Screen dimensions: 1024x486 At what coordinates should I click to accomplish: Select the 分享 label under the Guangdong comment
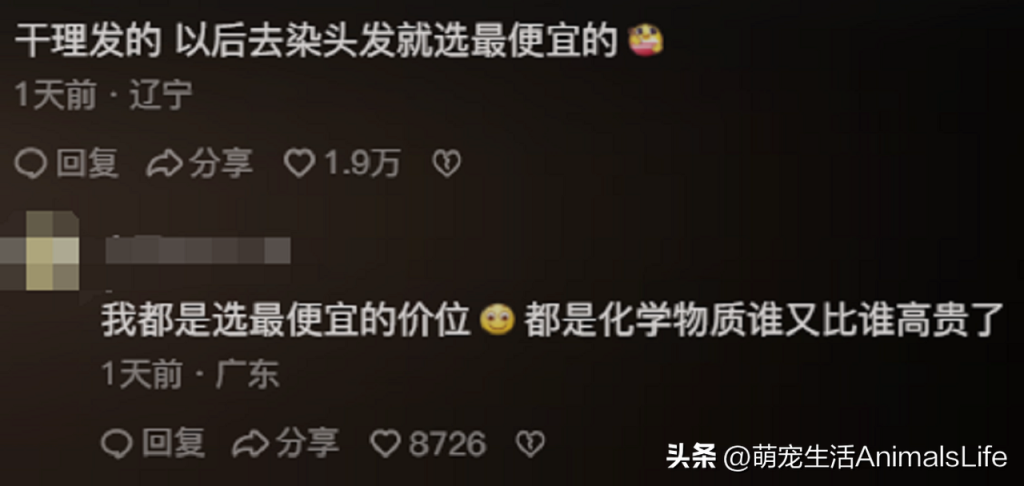point(308,443)
